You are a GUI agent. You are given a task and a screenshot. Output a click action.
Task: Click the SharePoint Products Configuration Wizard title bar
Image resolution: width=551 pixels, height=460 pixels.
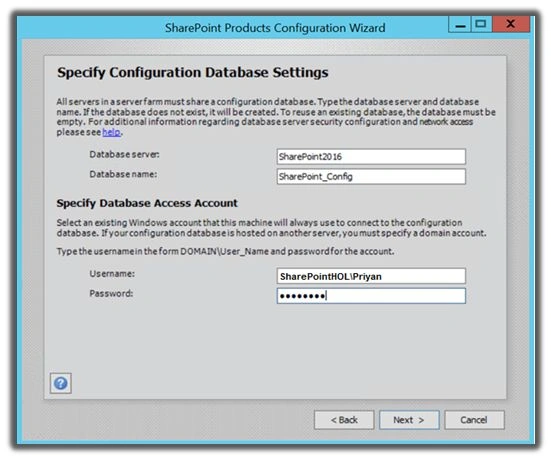tap(275, 28)
